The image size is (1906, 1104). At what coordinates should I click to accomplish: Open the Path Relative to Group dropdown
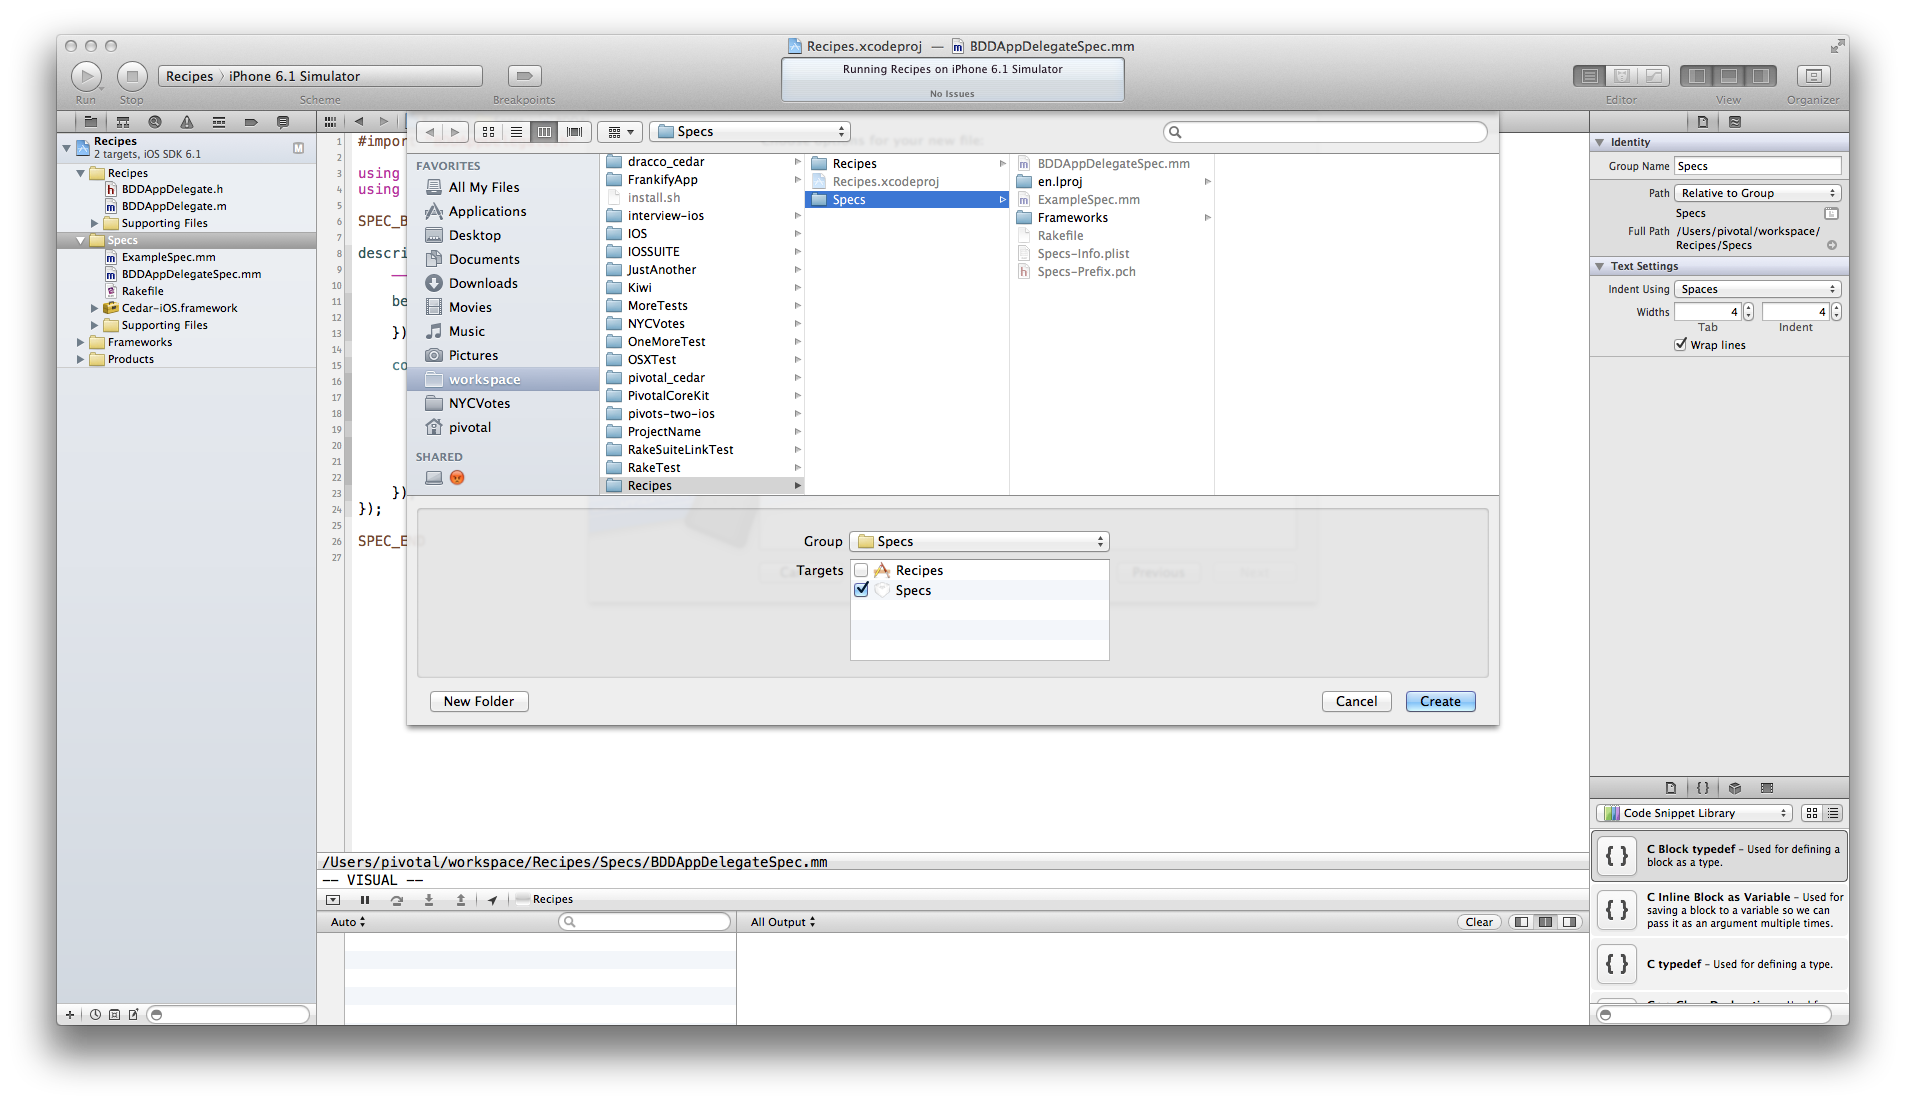[1757, 194]
